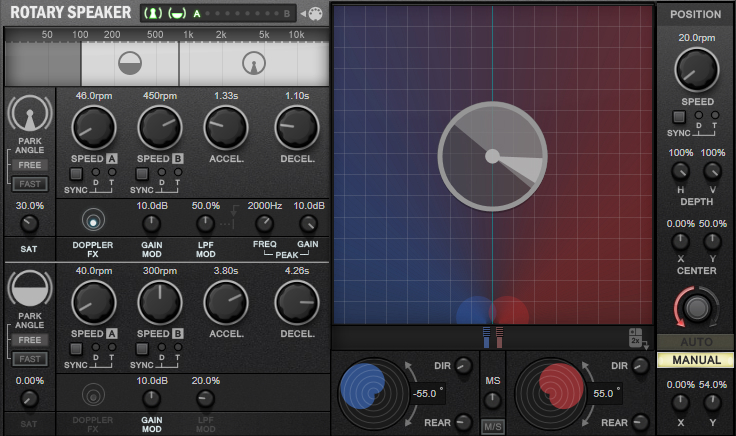Enable SYNC checkbox under horn Speed A
736x436 pixels.
[76, 174]
